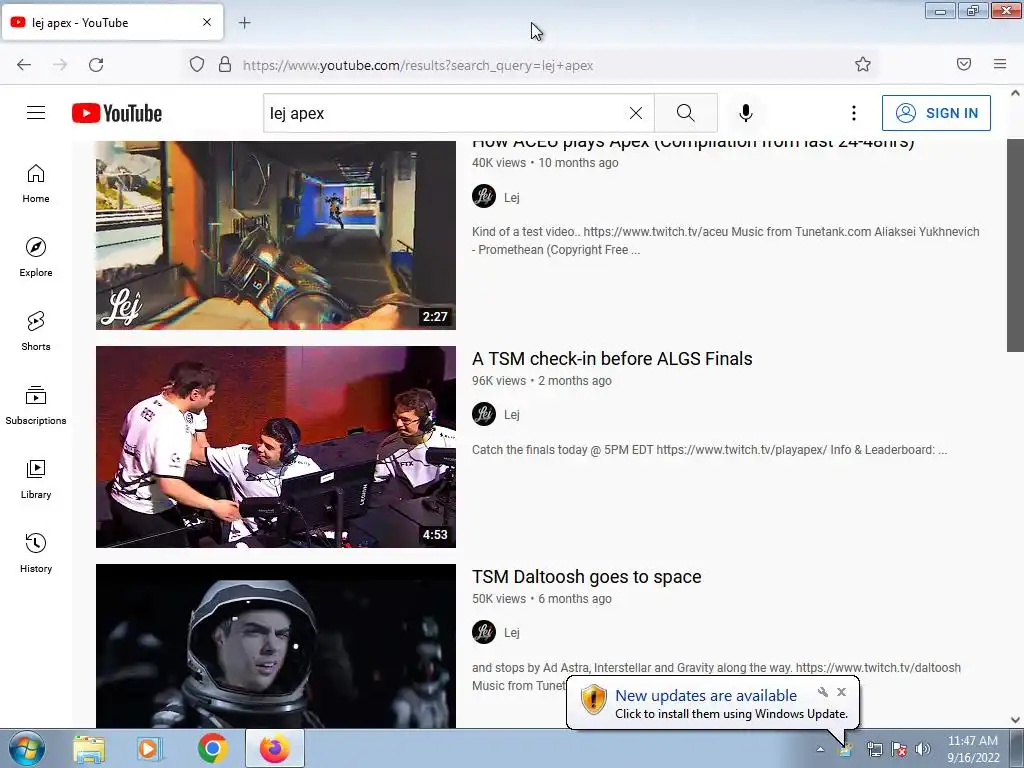Click 'New updates are available' notification
The height and width of the screenshot is (768, 1024).
tap(706, 696)
